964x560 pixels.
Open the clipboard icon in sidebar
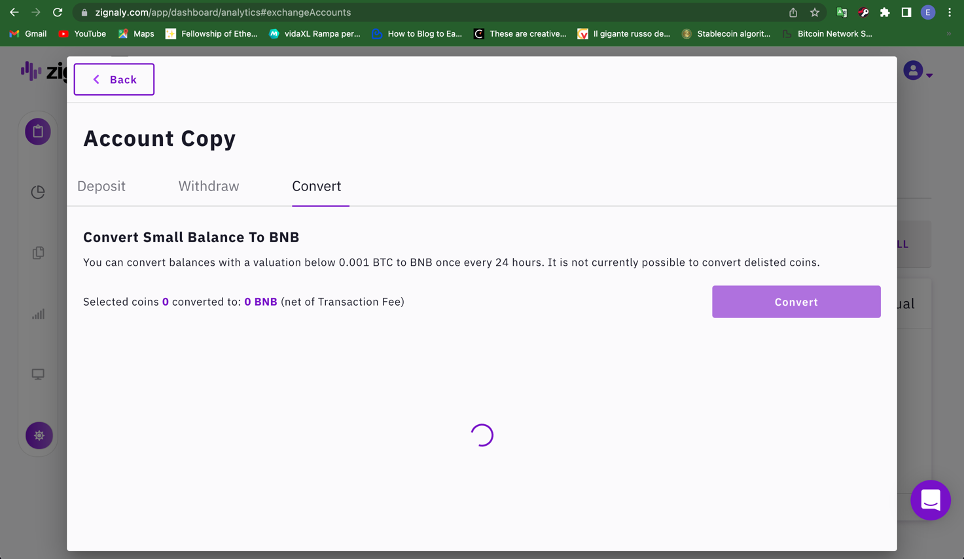click(x=38, y=132)
